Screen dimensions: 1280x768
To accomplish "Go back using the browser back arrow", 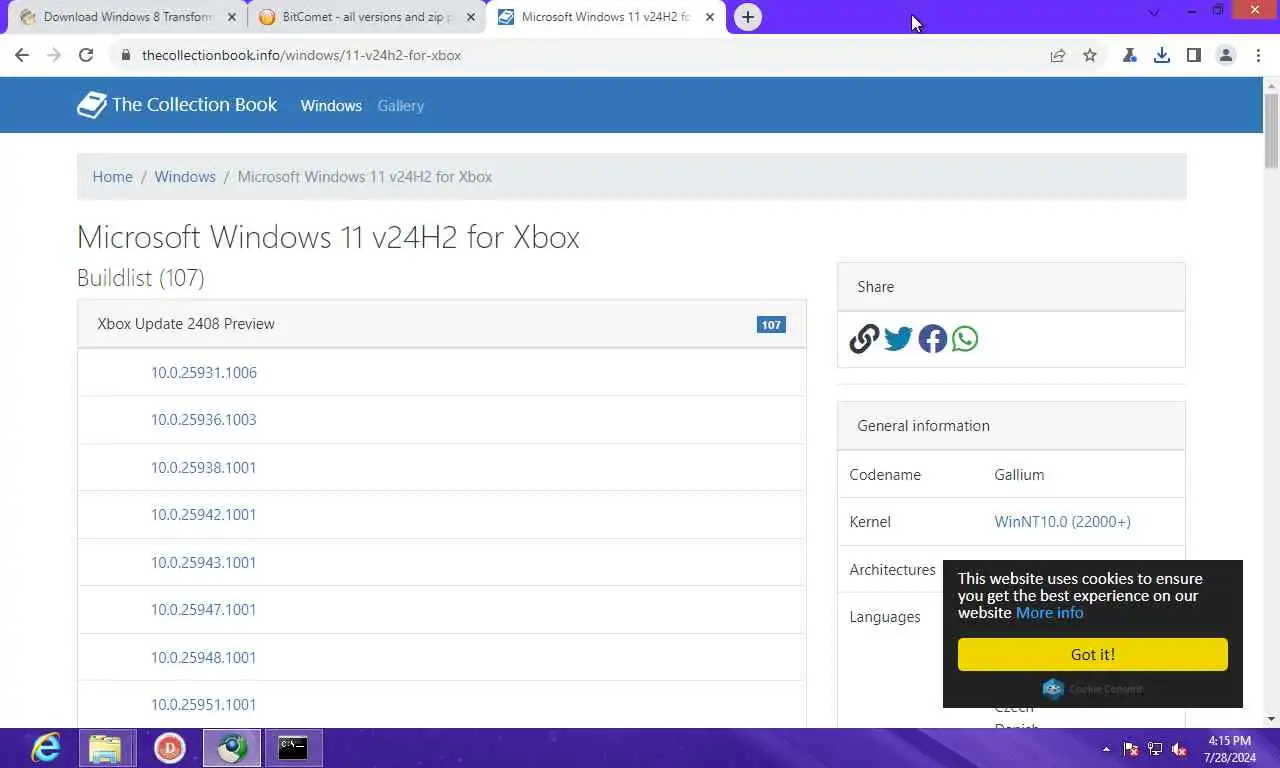I will [22, 56].
